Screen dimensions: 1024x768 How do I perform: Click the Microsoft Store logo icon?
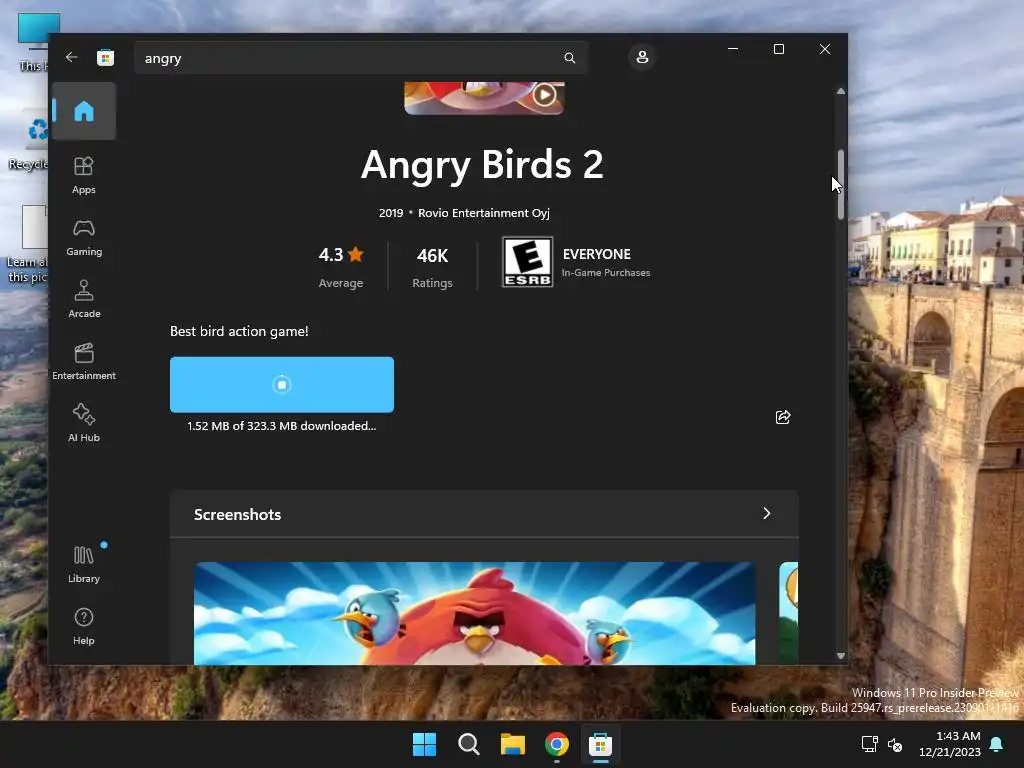pyautogui.click(x=105, y=57)
